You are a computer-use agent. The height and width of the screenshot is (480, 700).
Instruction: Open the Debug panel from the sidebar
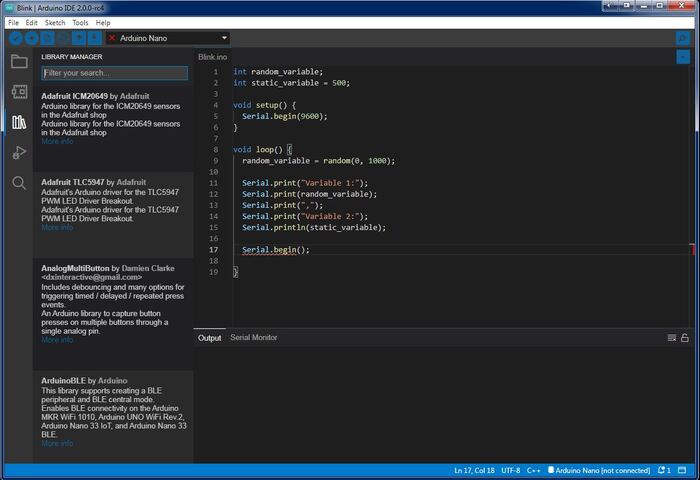click(x=18, y=152)
